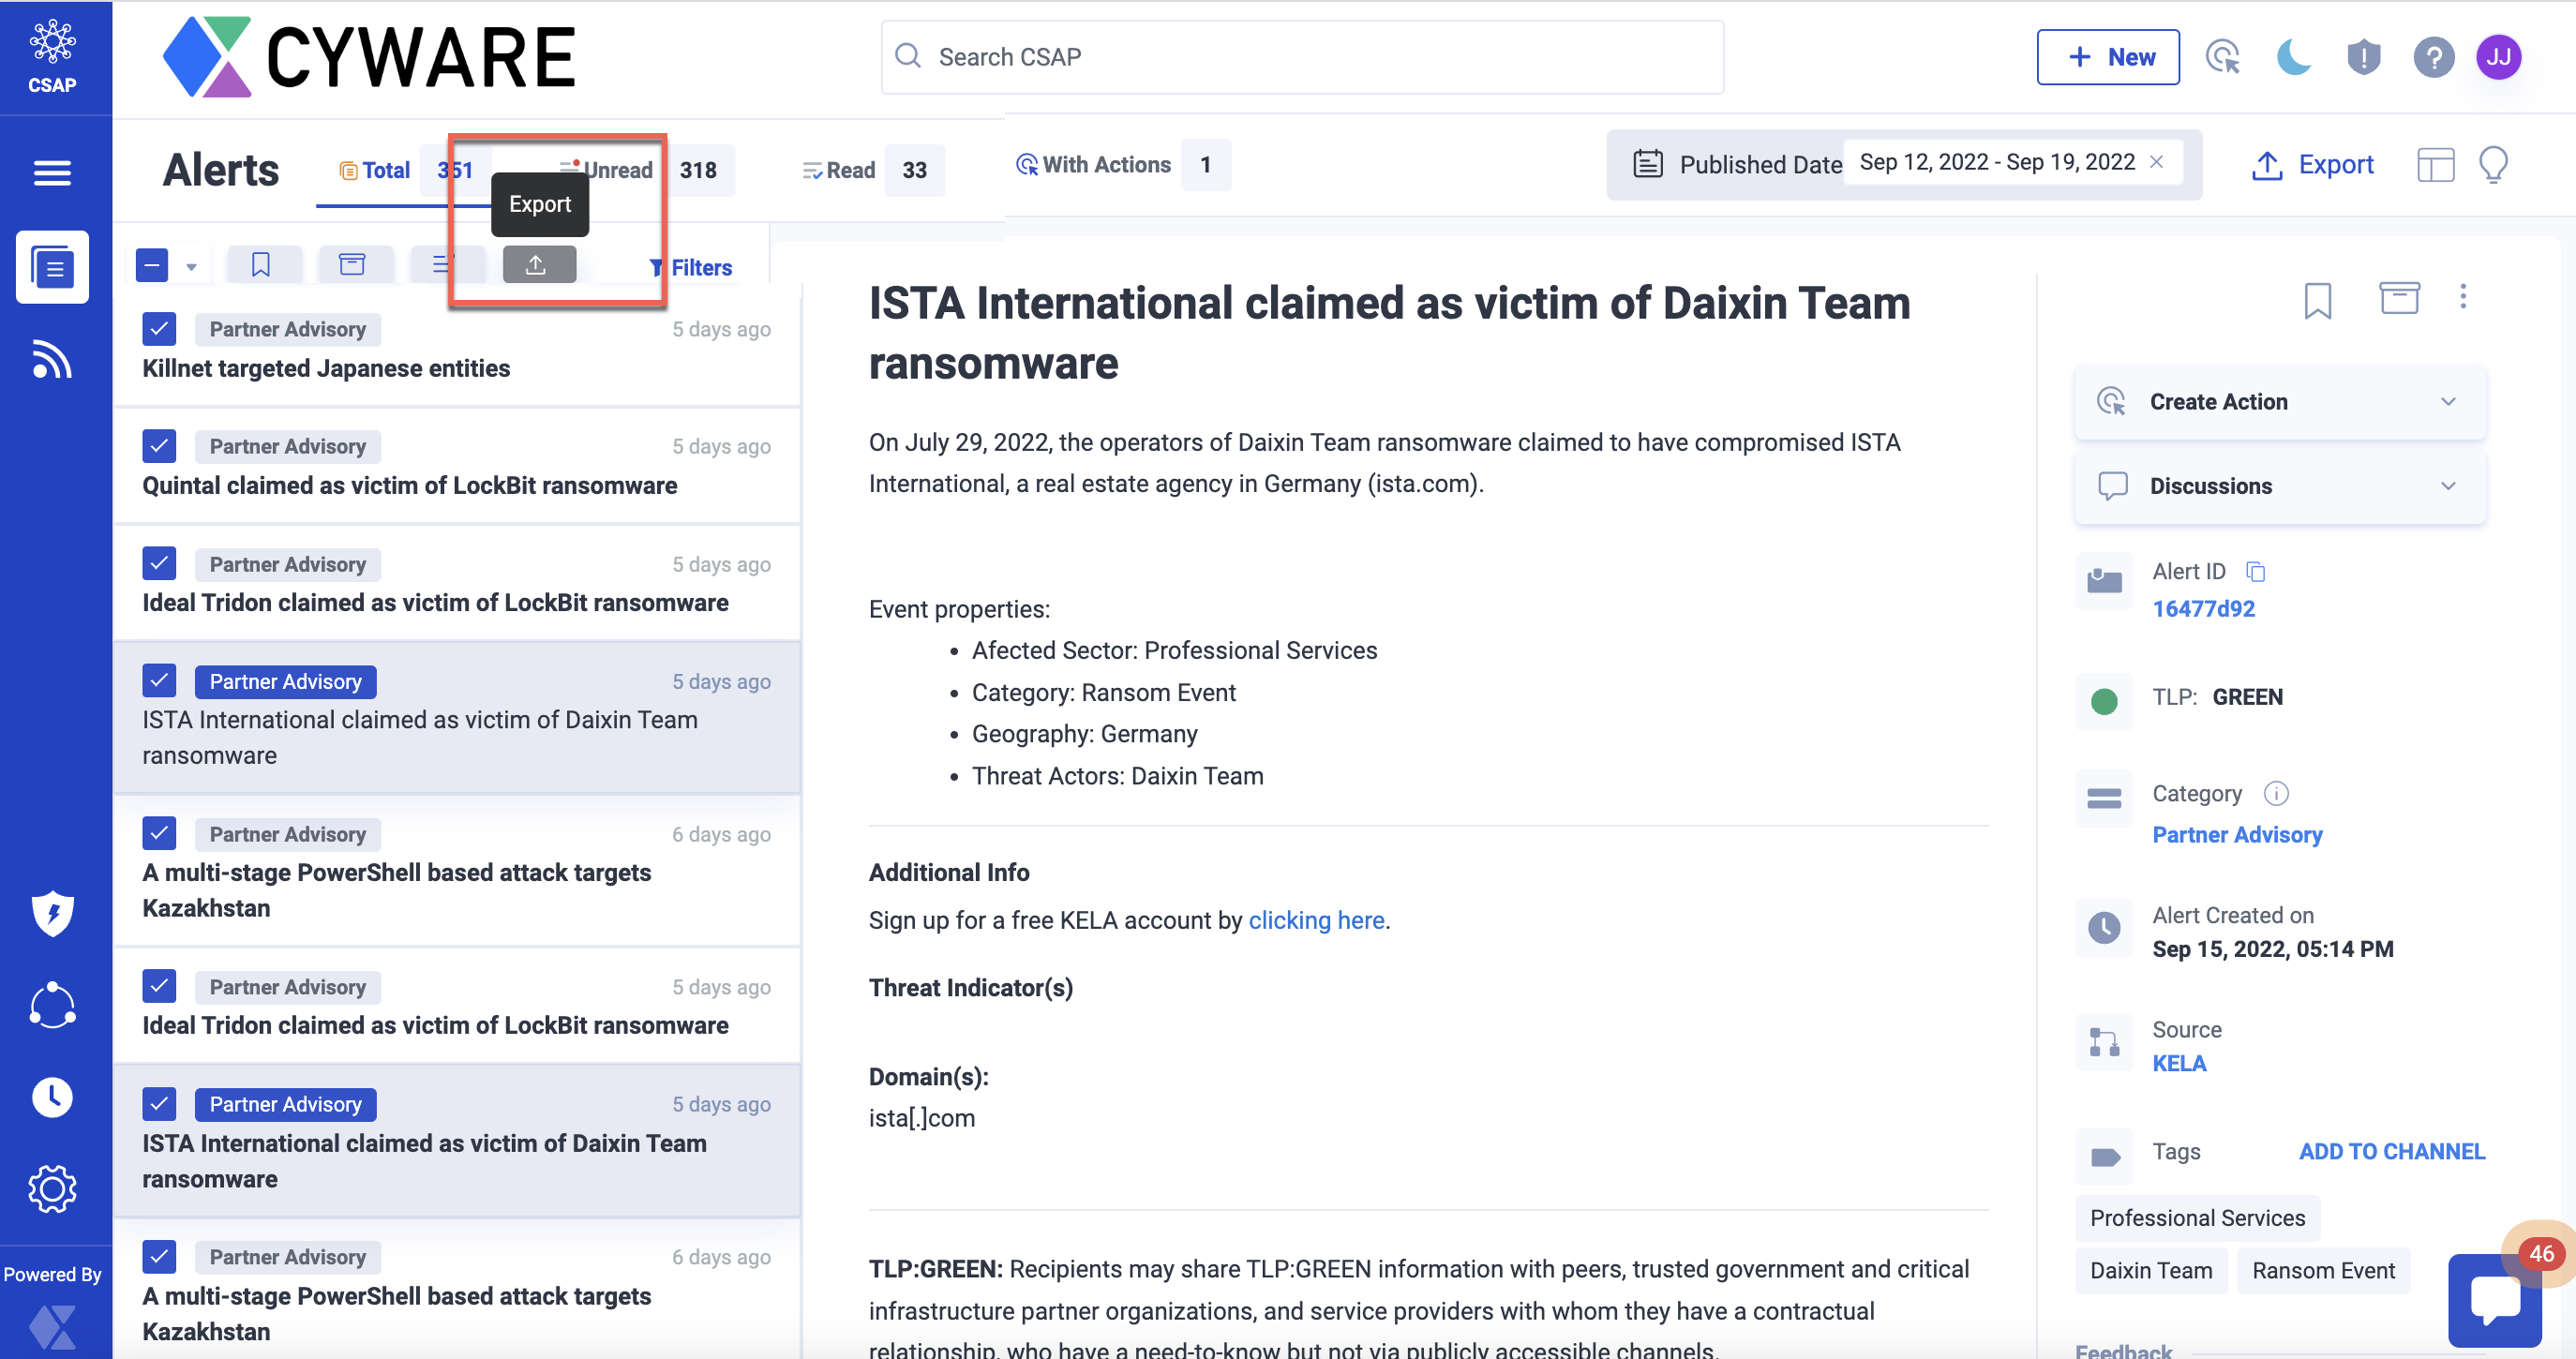This screenshot has width=2576, height=1359.
Task: Click the Search CSAP field
Action: point(1300,57)
